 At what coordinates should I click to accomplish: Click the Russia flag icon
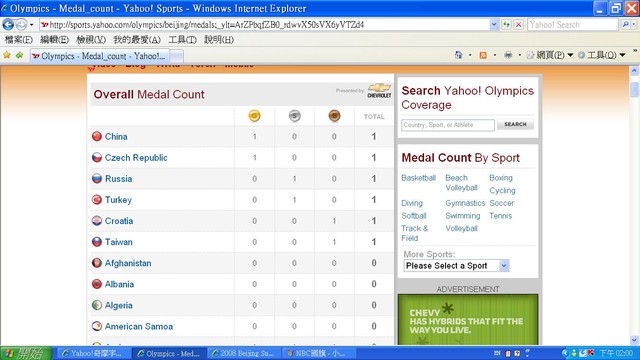coord(97,178)
